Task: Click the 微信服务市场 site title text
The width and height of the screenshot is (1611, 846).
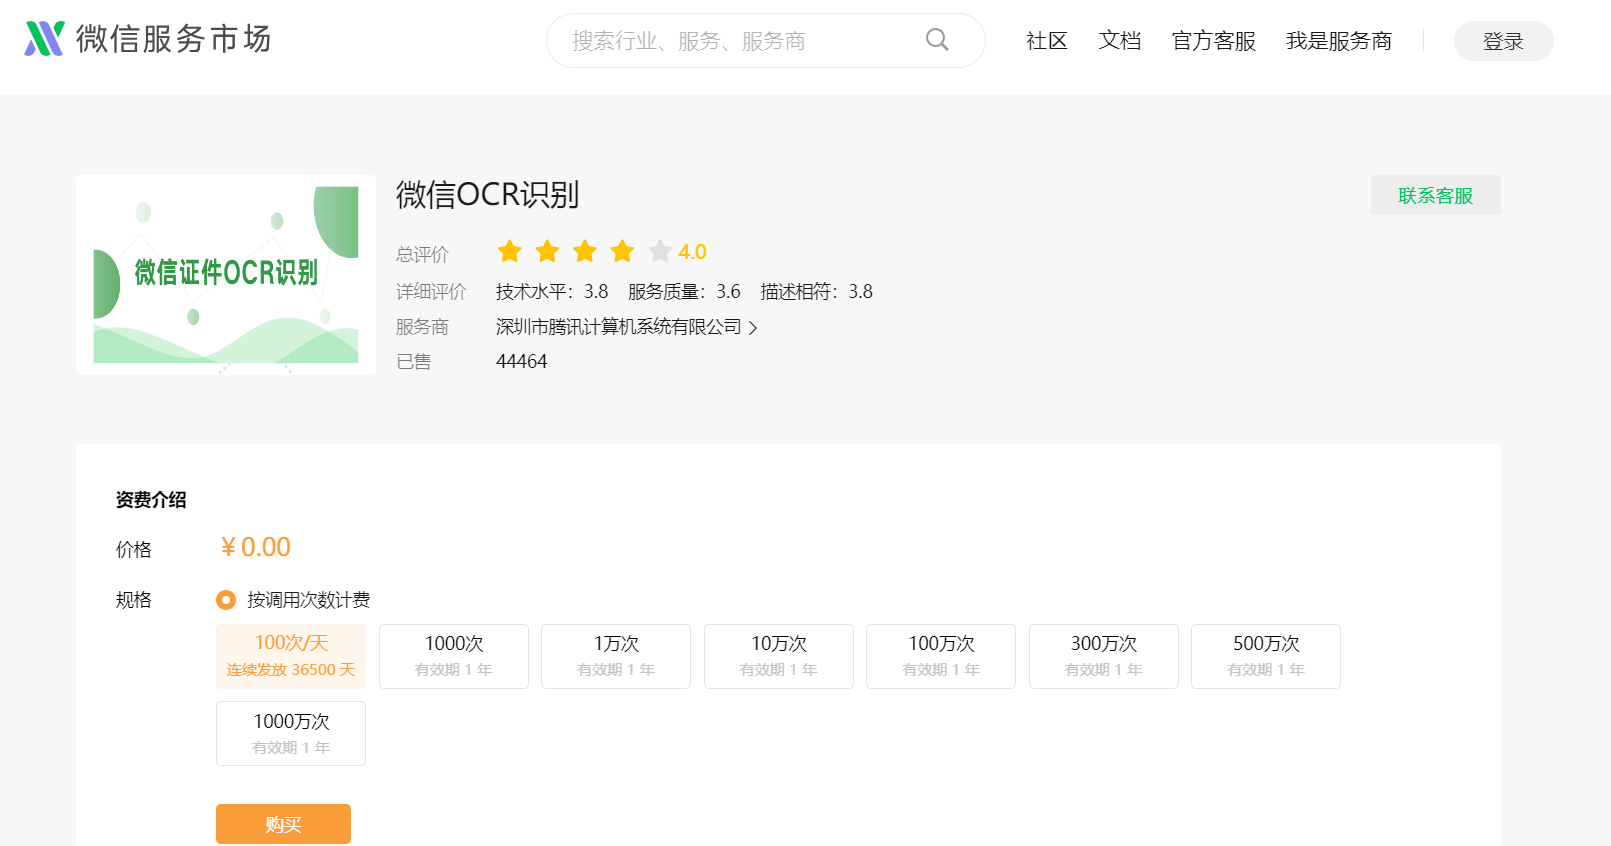Action: coord(174,39)
